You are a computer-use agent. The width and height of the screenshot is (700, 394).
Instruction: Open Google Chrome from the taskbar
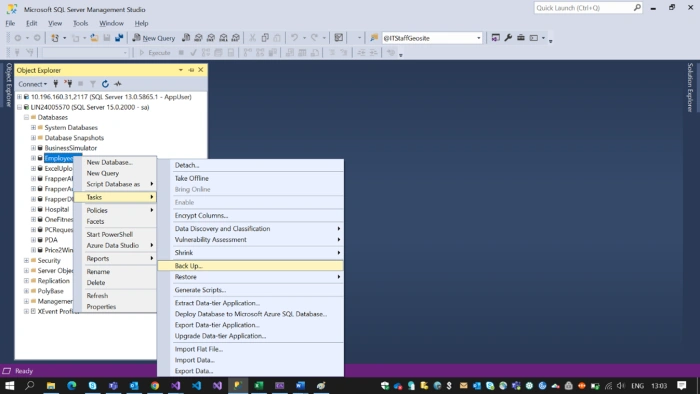click(x=155, y=386)
